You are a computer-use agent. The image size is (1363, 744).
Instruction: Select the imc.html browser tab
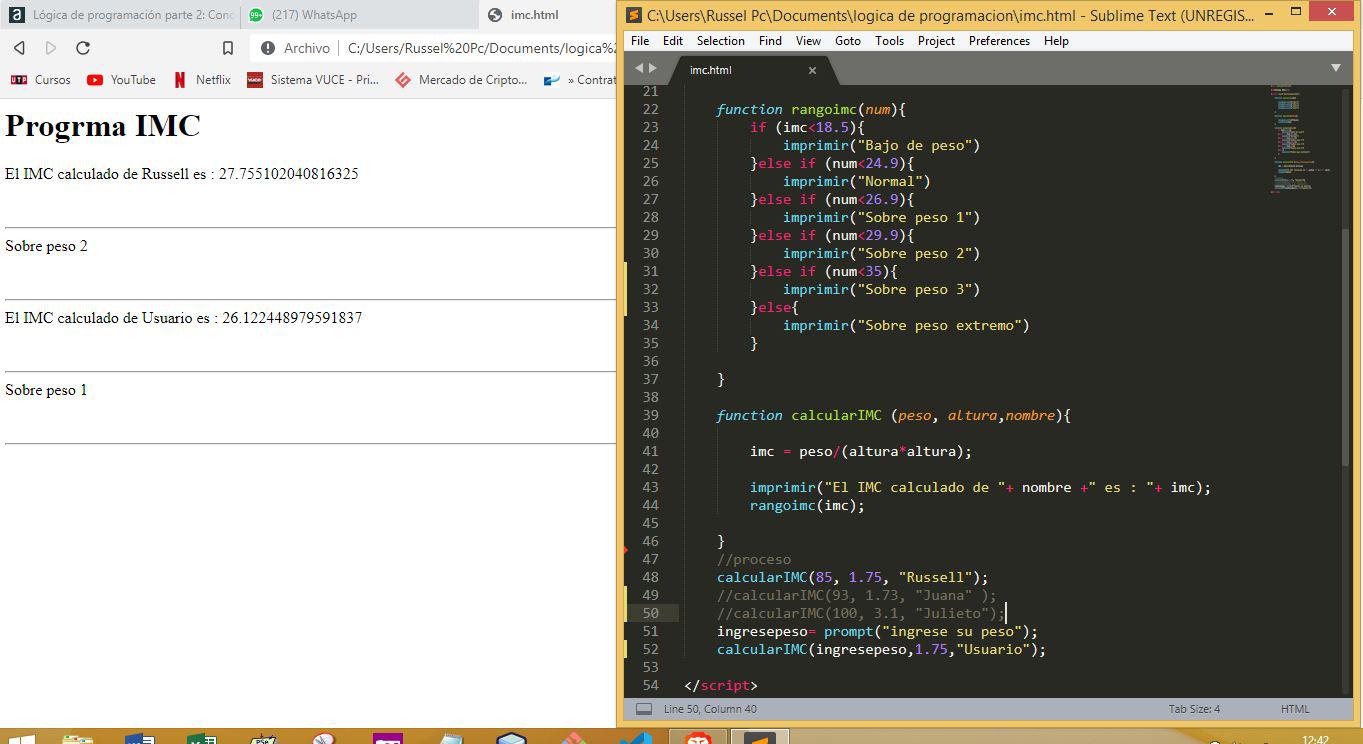click(547, 15)
